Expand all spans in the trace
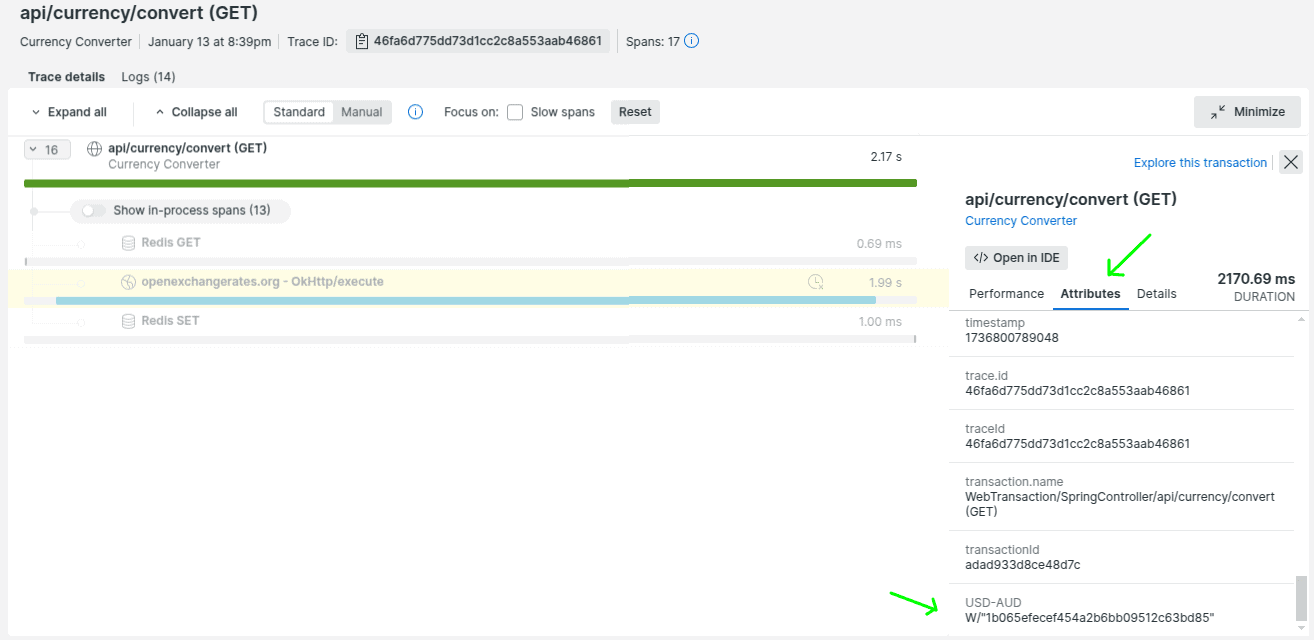The image size is (1314, 640). (x=69, y=112)
